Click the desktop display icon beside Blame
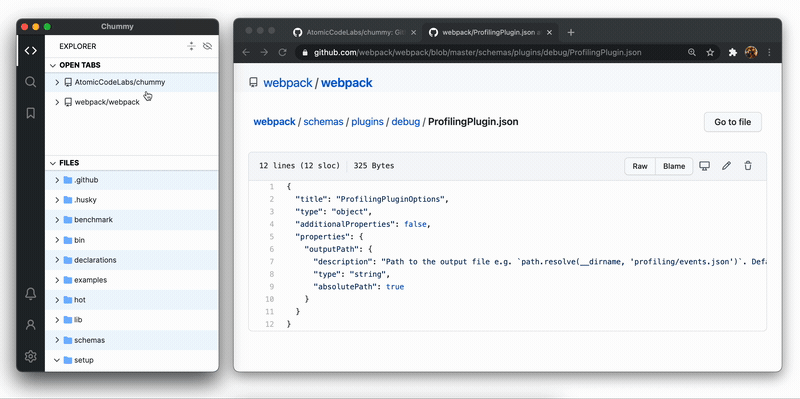This screenshot has height=399, width=800. (705, 166)
